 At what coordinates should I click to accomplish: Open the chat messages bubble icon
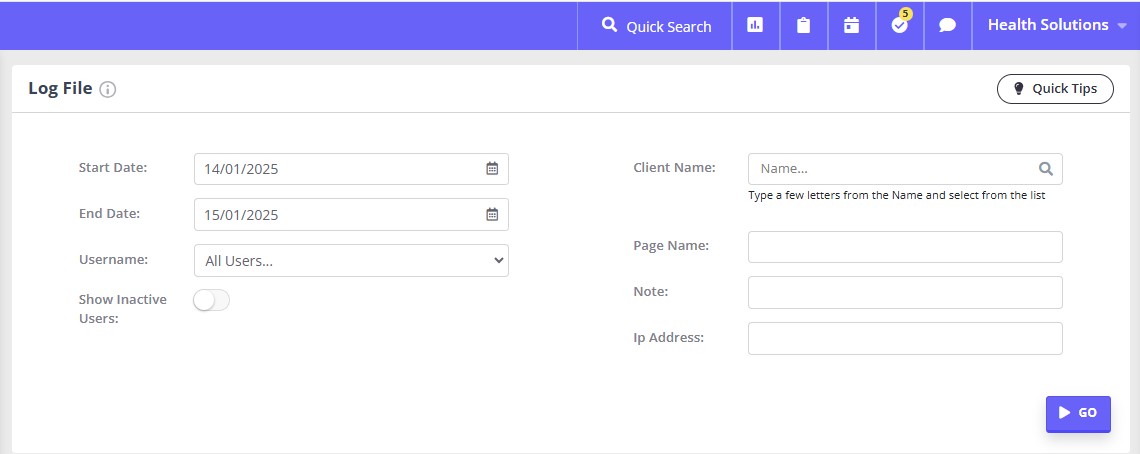(x=947, y=25)
